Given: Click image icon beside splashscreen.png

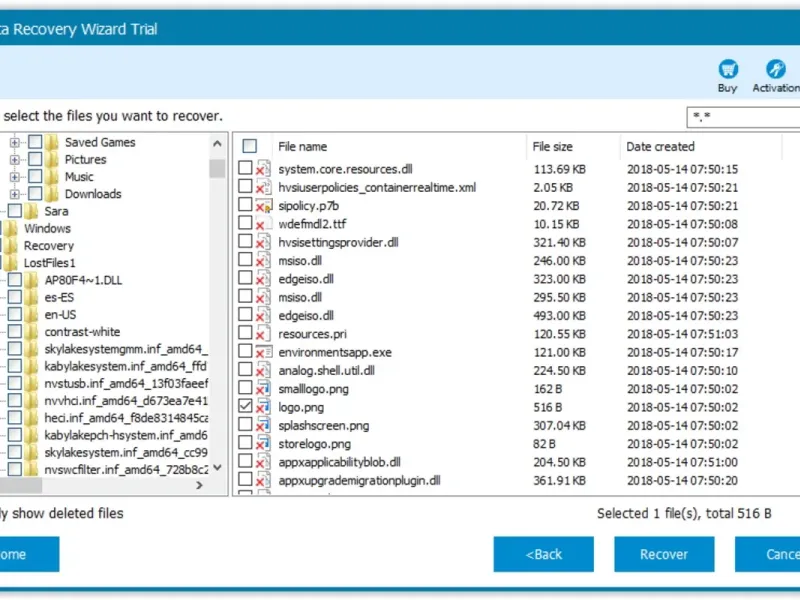Looking at the screenshot, I should click(x=263, y=425).
